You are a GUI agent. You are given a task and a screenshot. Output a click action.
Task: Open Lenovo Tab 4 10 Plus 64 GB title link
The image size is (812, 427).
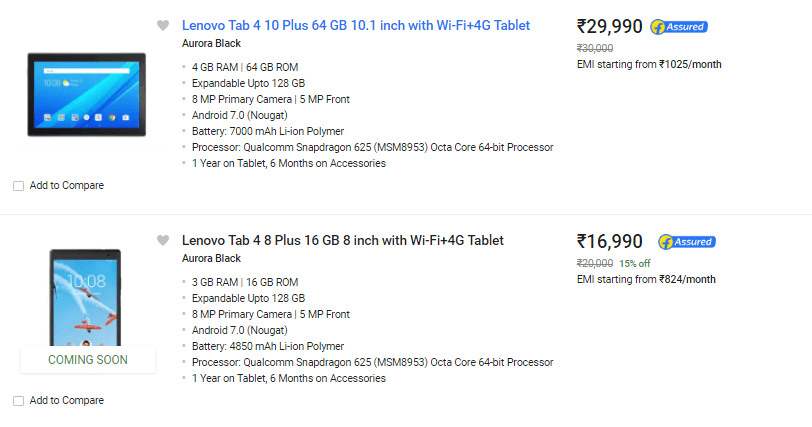pos(356,25)
